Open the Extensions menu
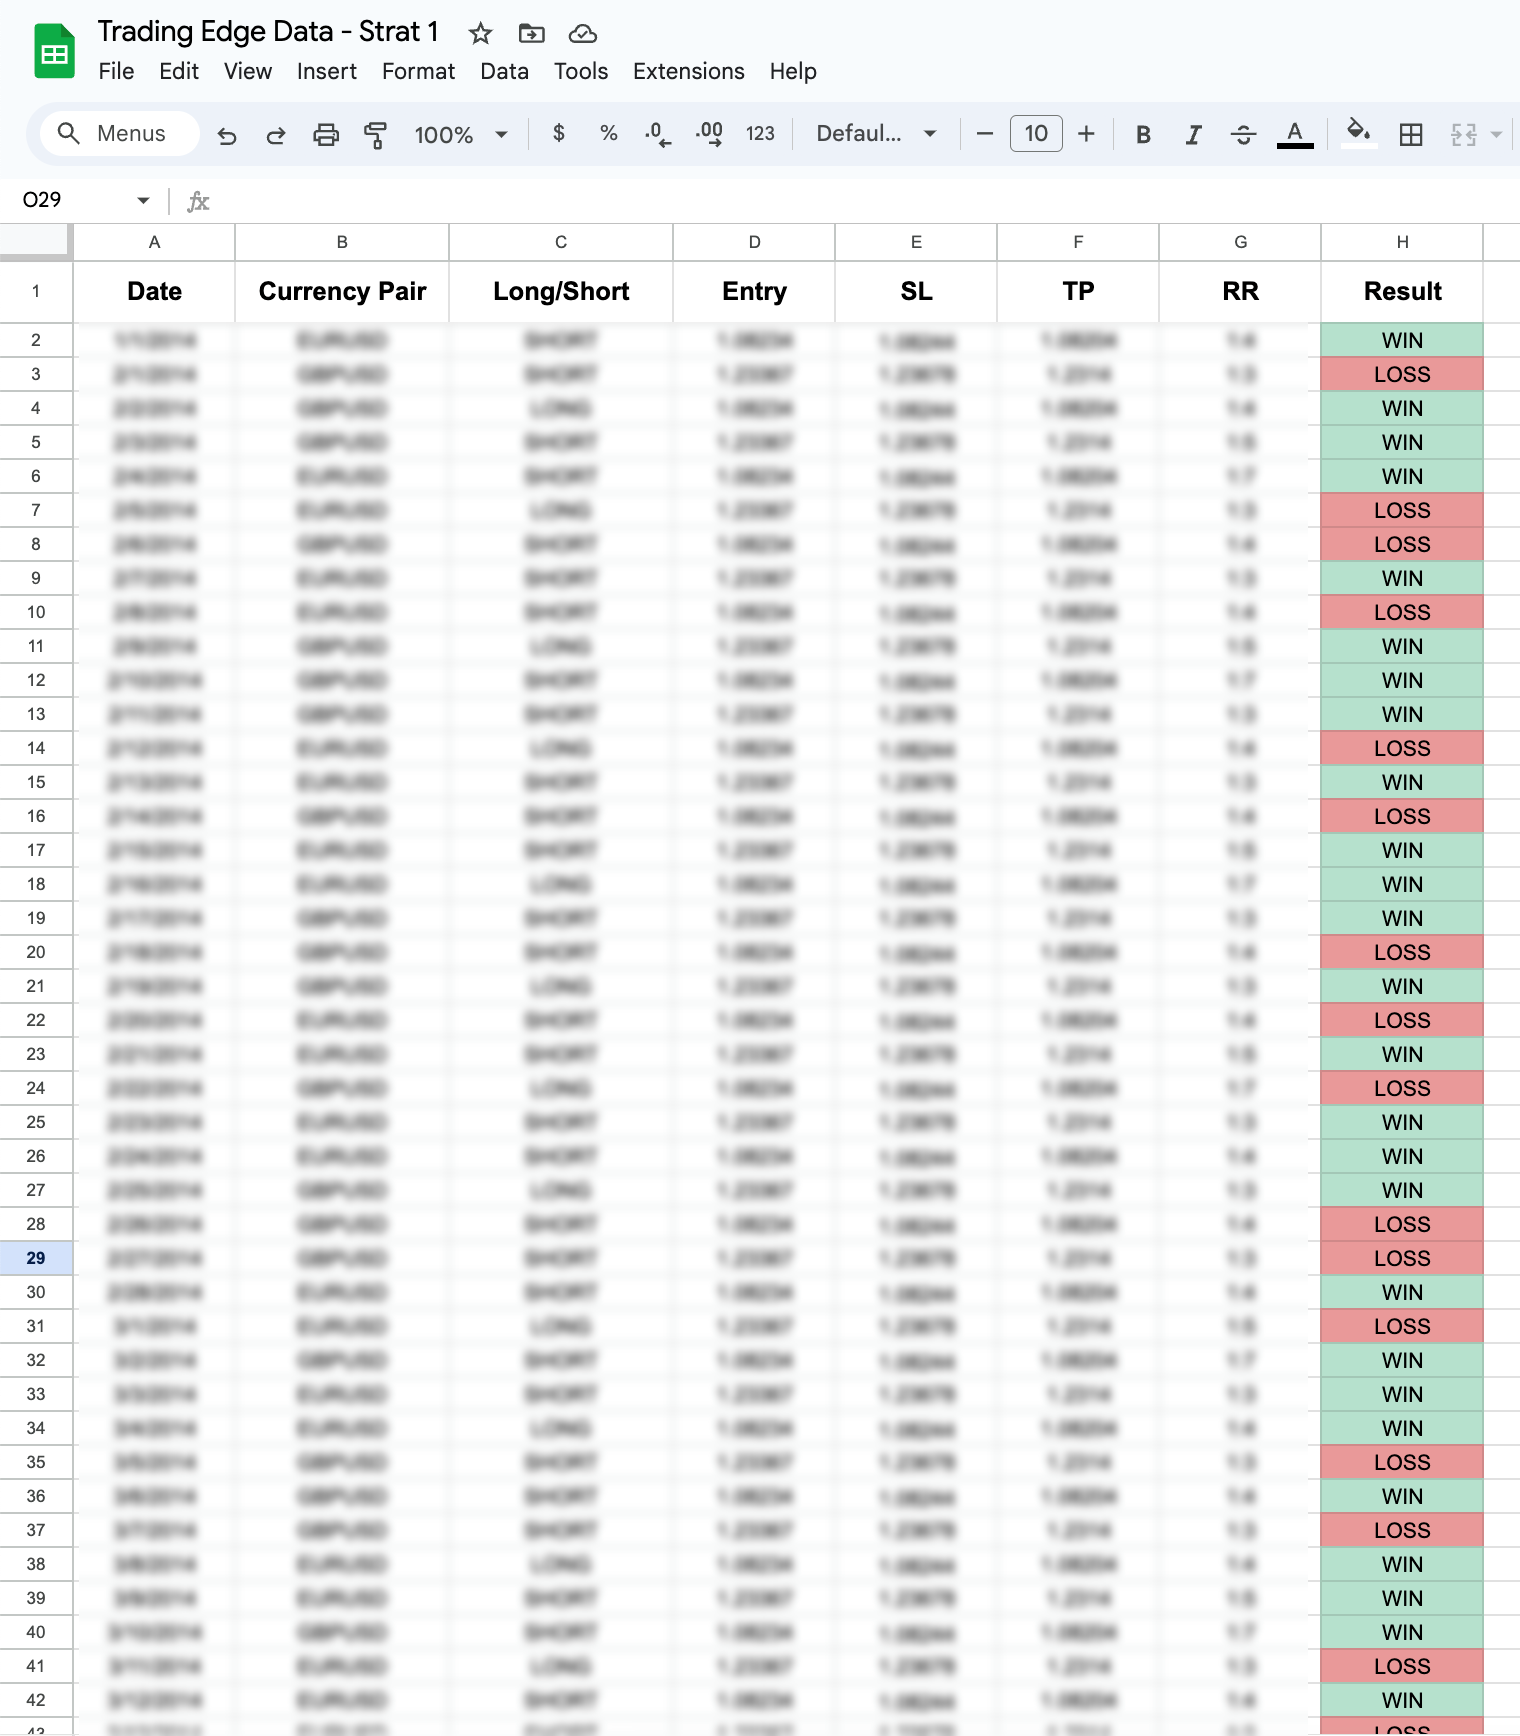The width and height of the screenshot is (1520, 1736). pos(689,72)
